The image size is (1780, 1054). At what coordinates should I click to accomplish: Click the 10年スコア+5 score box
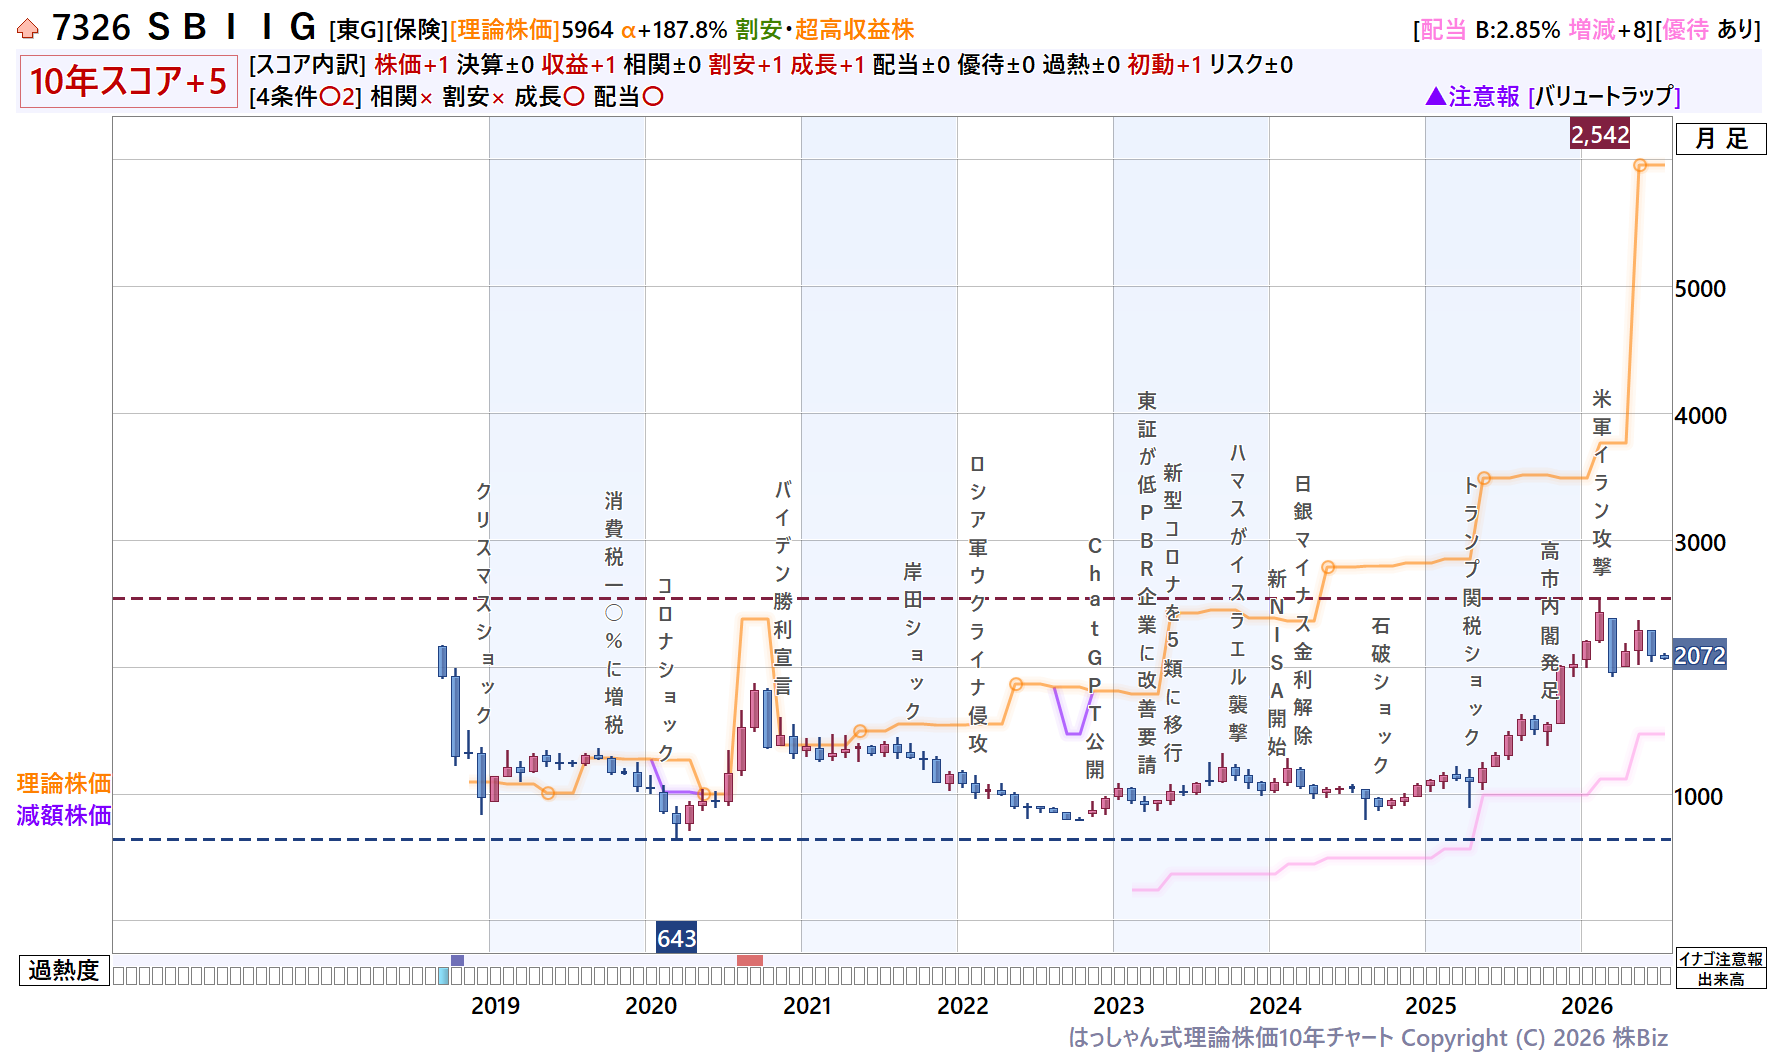[128, 81]
